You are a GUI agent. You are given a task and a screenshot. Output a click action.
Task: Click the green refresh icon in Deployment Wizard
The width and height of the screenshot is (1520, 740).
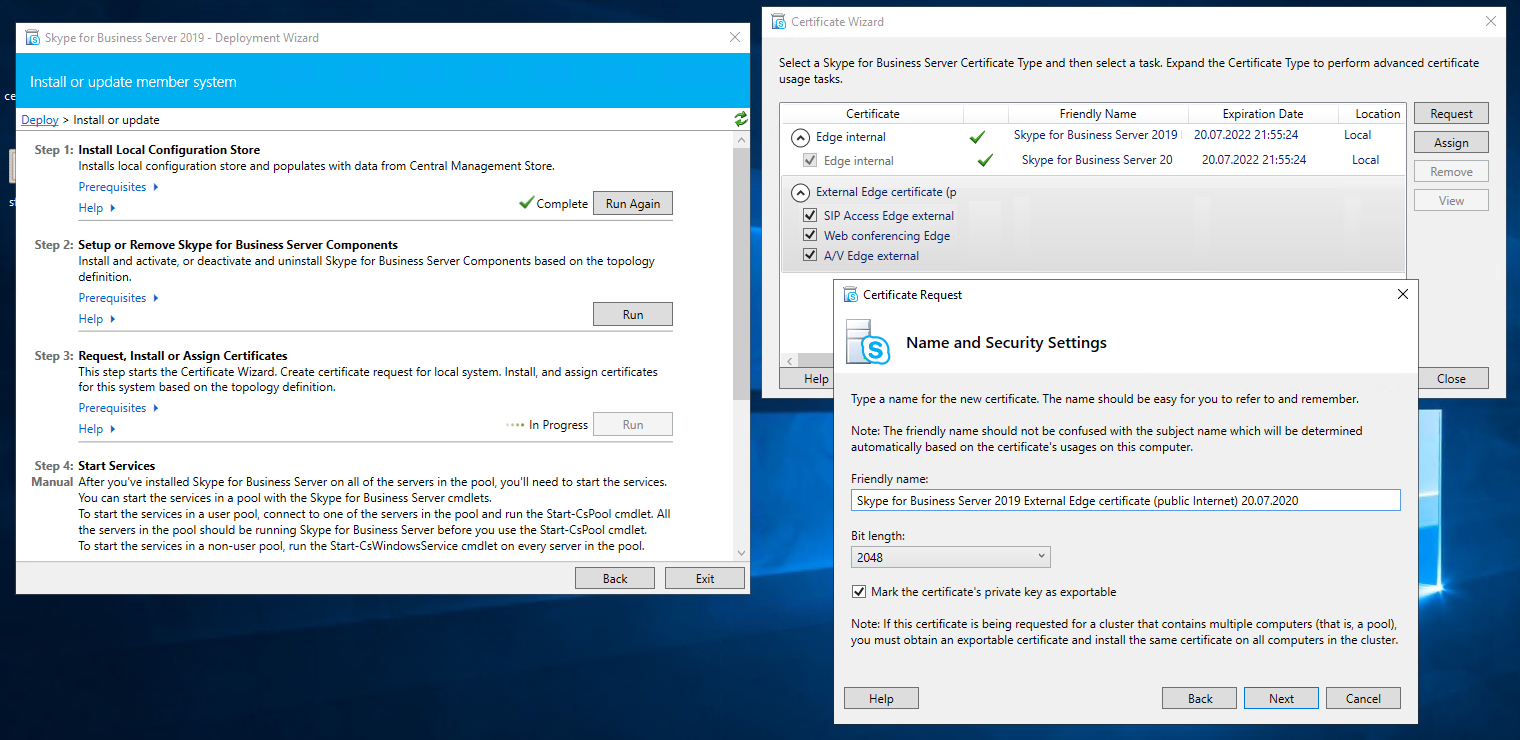(740, 119)
